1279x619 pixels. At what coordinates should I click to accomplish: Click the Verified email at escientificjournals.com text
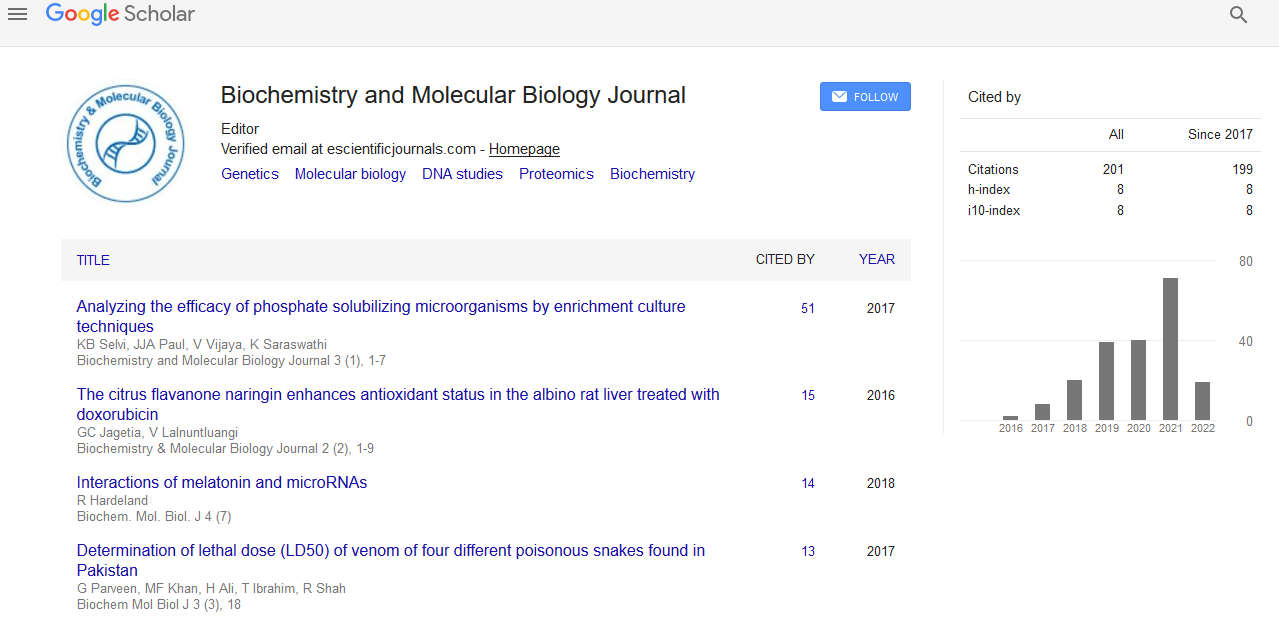(348, 149)
